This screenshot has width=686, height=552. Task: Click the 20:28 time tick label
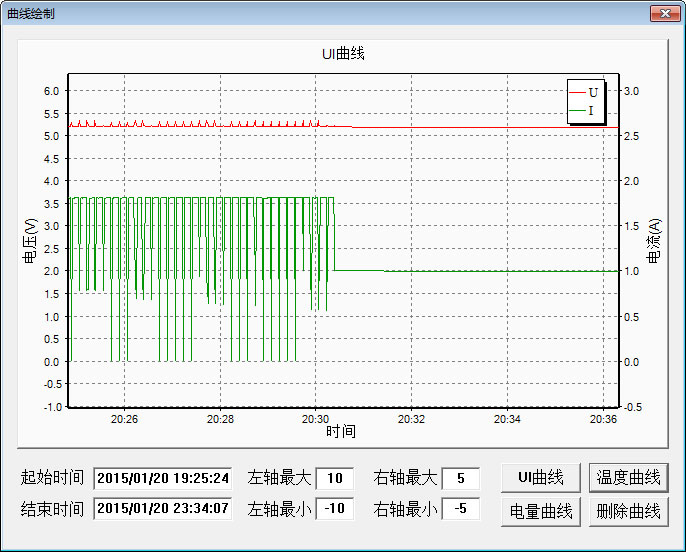point(220,419)
